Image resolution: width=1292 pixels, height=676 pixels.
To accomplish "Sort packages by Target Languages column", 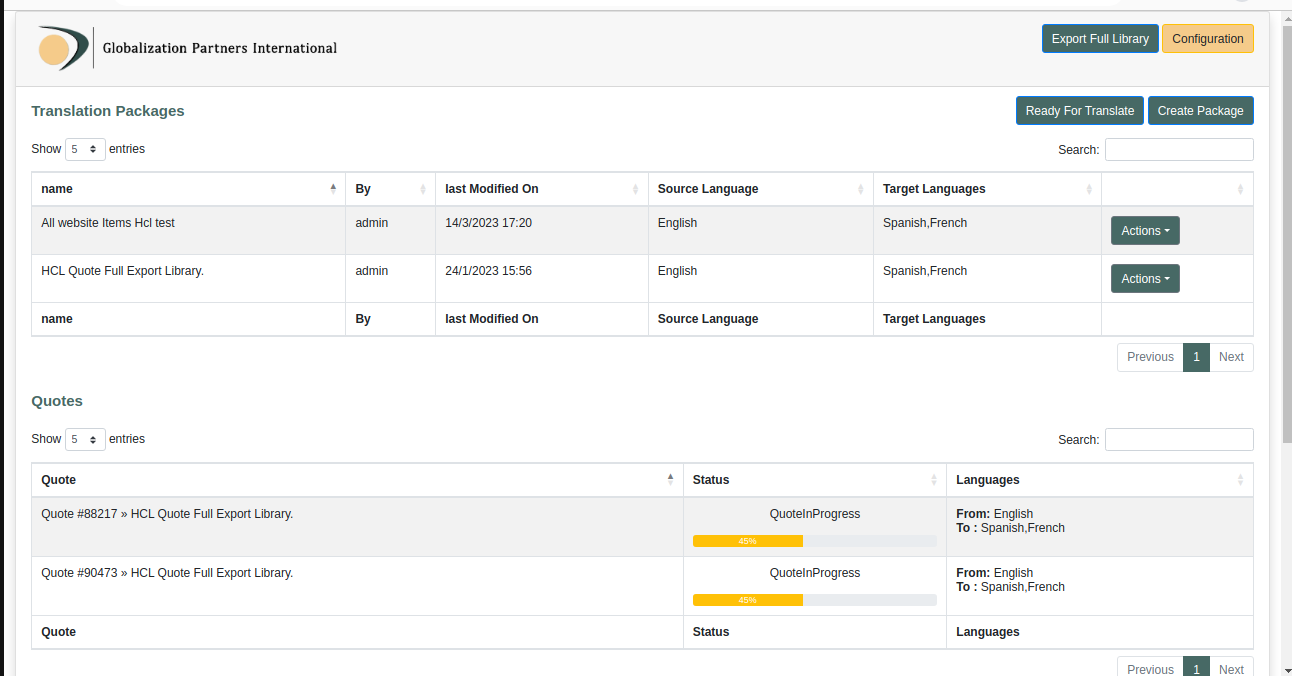I will [987, 189].
